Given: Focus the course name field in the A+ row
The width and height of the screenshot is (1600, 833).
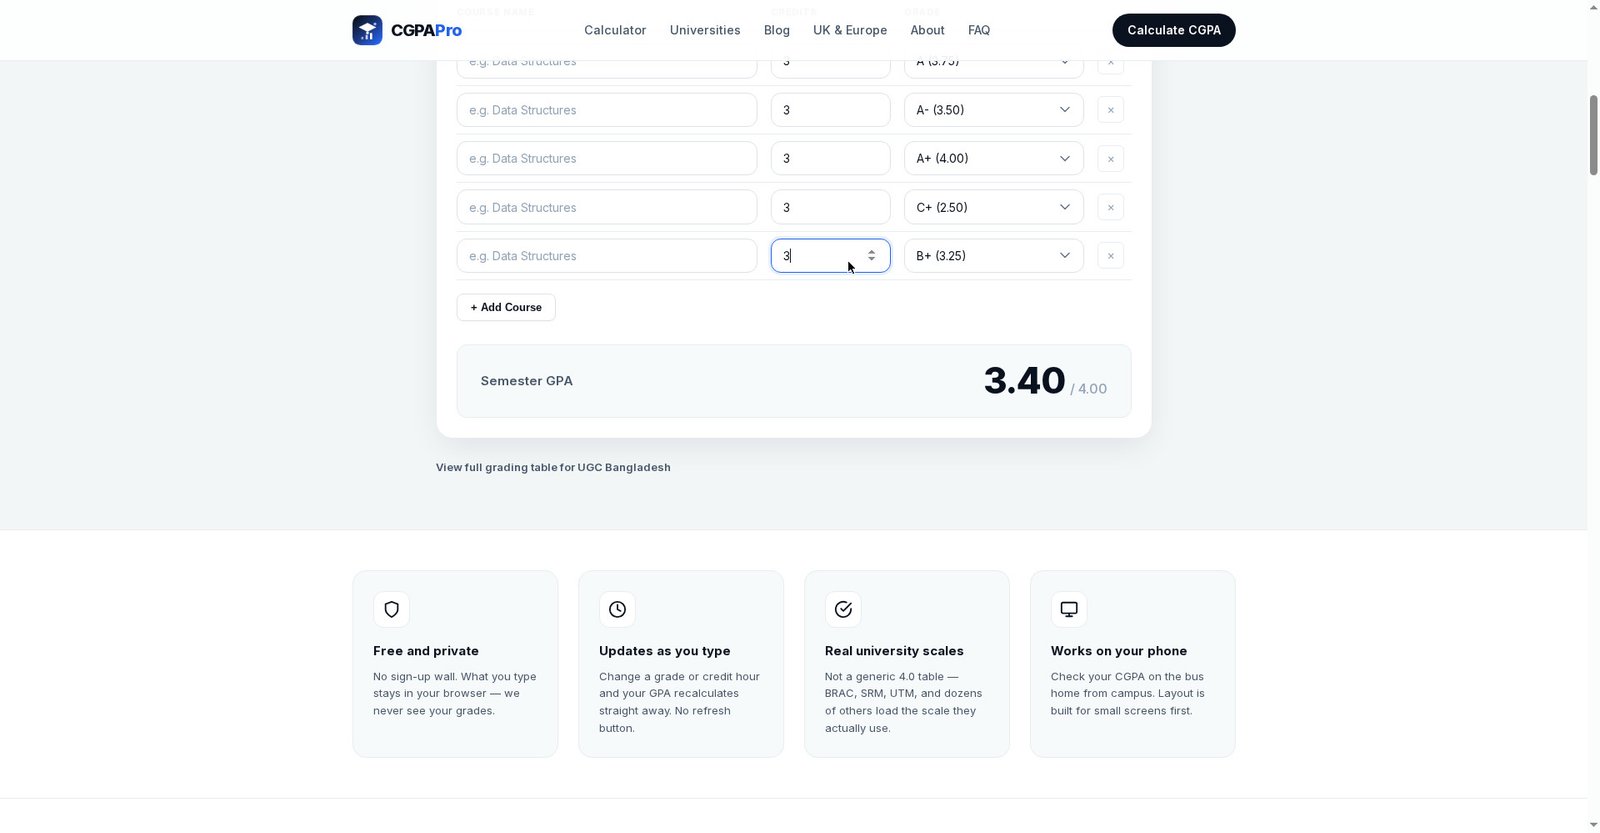Looking at the screenshot, I should point(607,158).
